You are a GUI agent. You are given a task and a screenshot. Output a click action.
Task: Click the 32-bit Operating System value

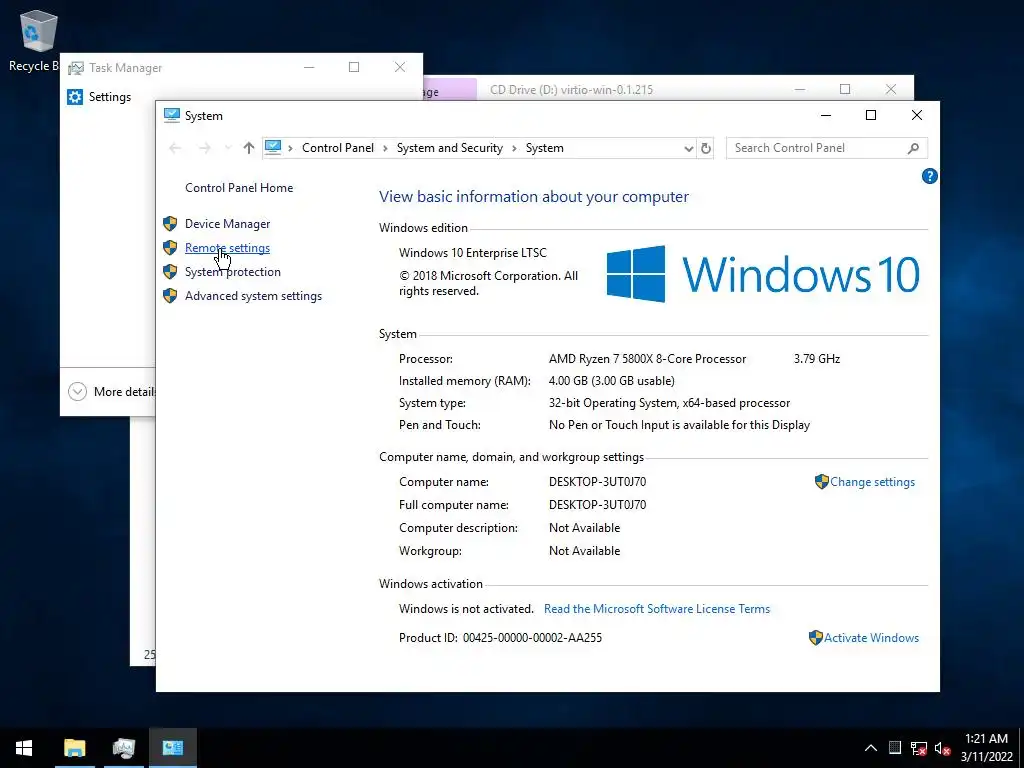(x=669, y=404)
